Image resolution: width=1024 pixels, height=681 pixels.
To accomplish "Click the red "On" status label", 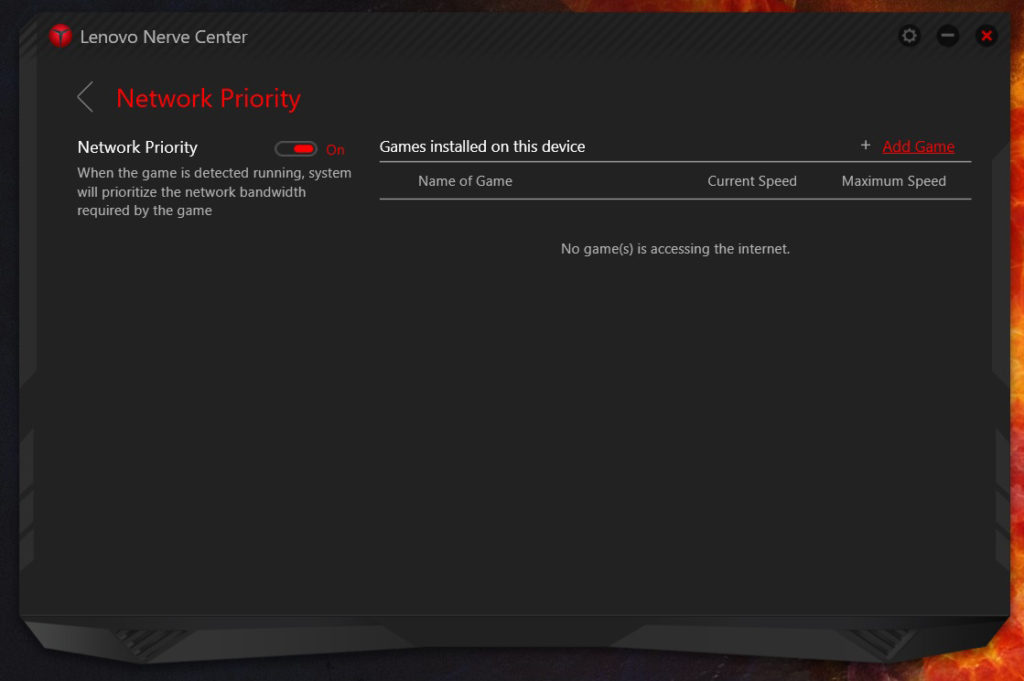I will (335, 150).
